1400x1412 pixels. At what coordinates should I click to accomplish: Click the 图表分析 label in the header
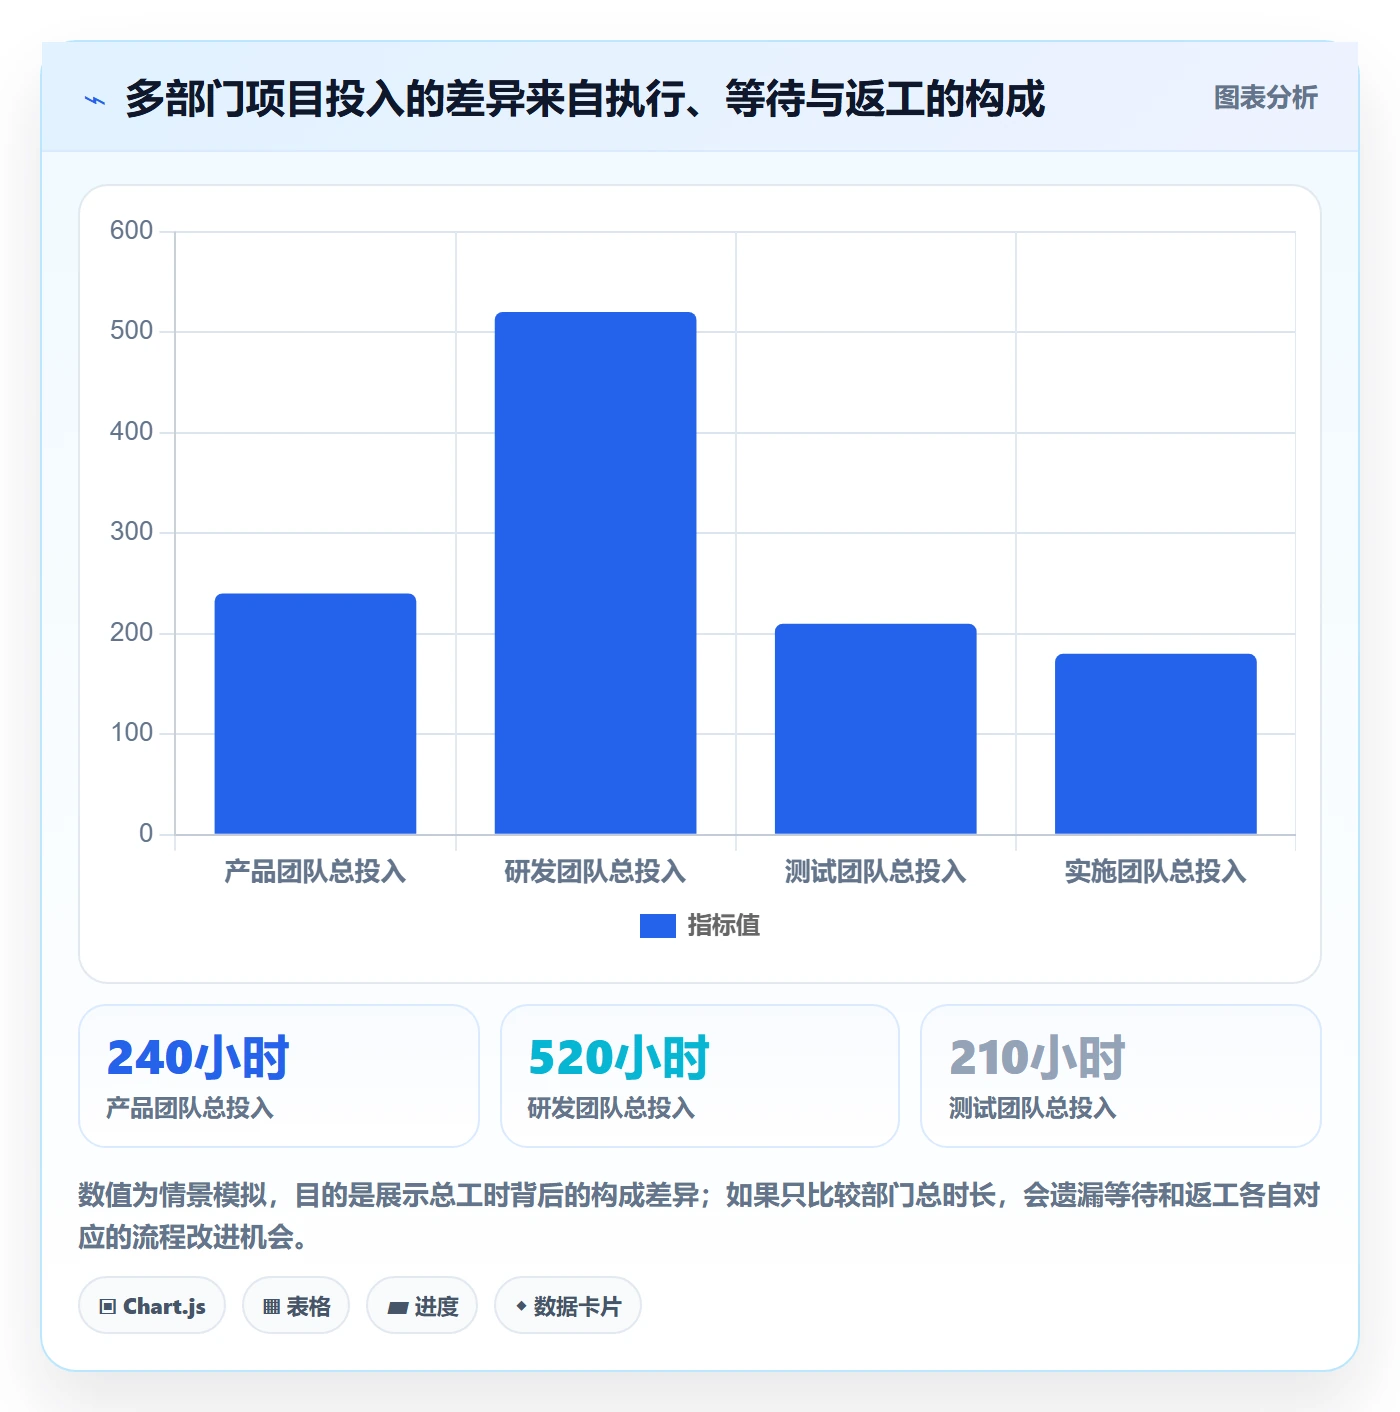(x=1265, y=98)
